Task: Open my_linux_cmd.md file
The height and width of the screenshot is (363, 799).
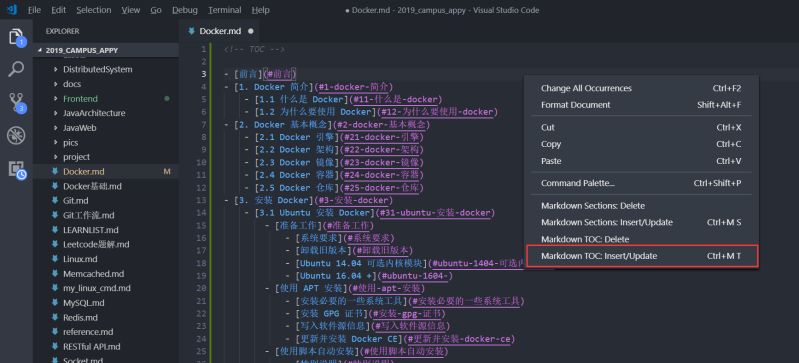Action: [x=106, y=288]
